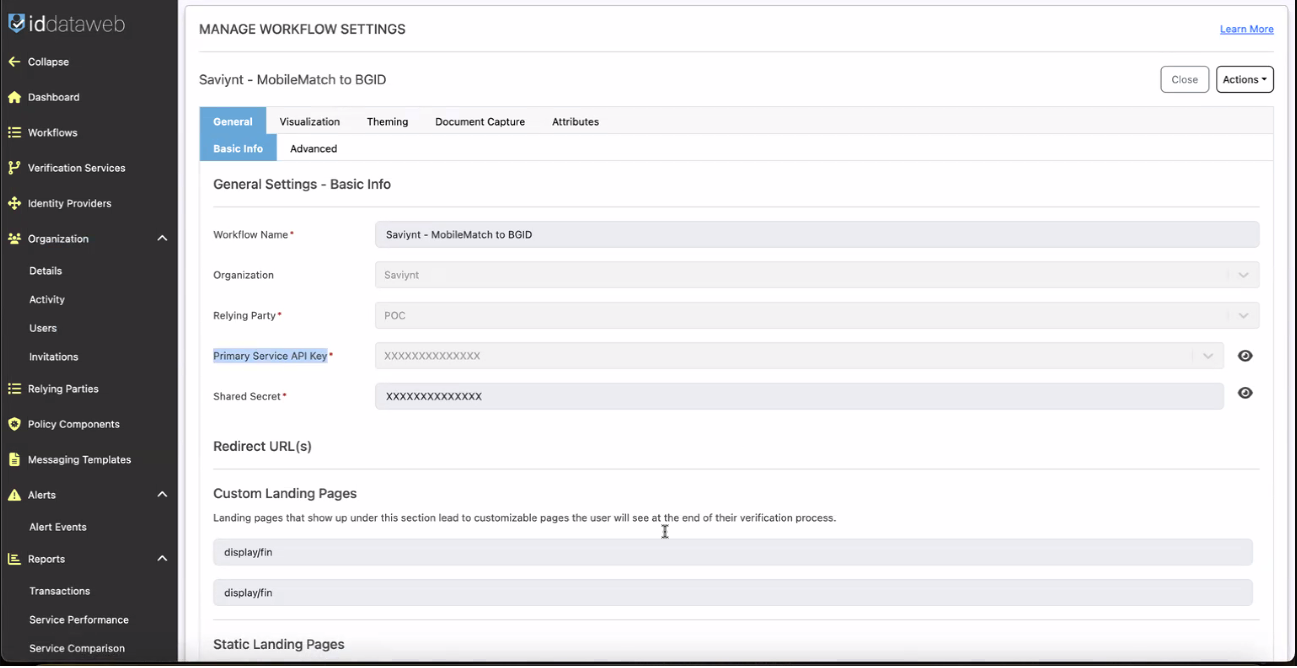The width and height of the screenshot is (1297, 668).
Task: Open Messaging Templates page
Action: click(x=79, y=460)
